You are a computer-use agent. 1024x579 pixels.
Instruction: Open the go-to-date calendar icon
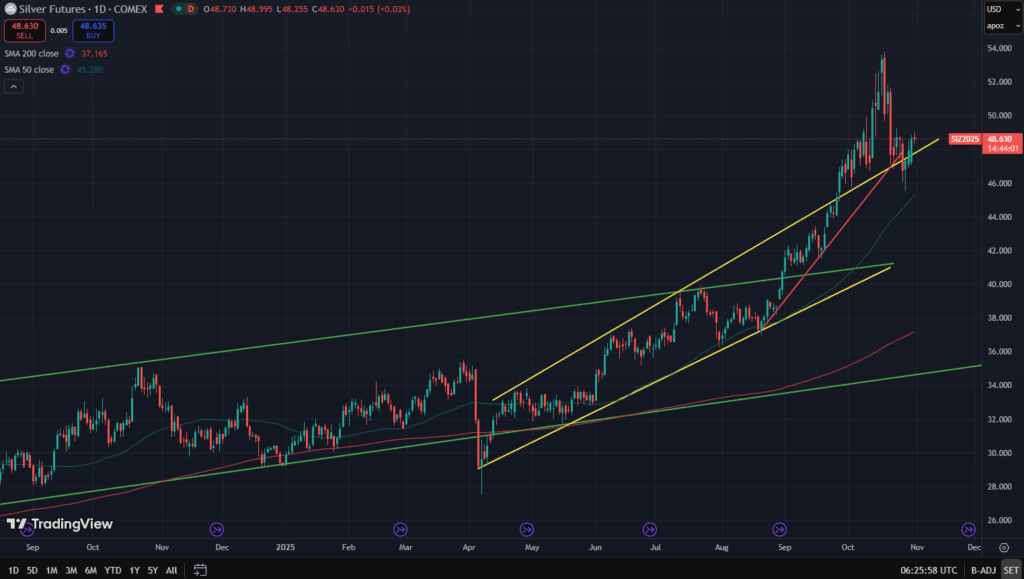[x=200, y=570]
